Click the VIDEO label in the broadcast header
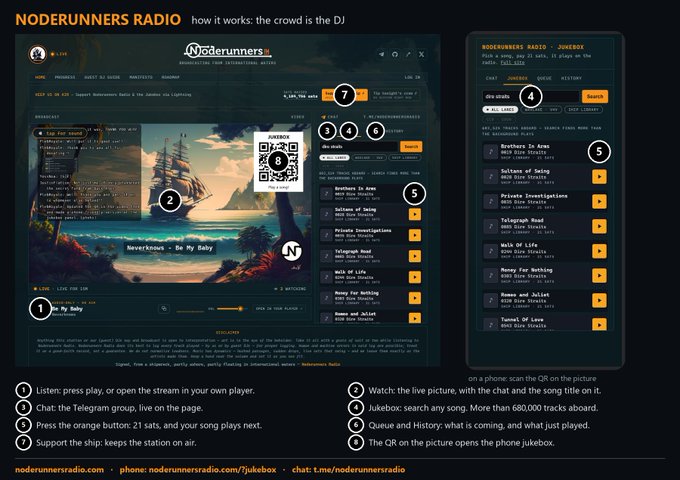The height and width of the screenshot is (480, 680). 298,117
